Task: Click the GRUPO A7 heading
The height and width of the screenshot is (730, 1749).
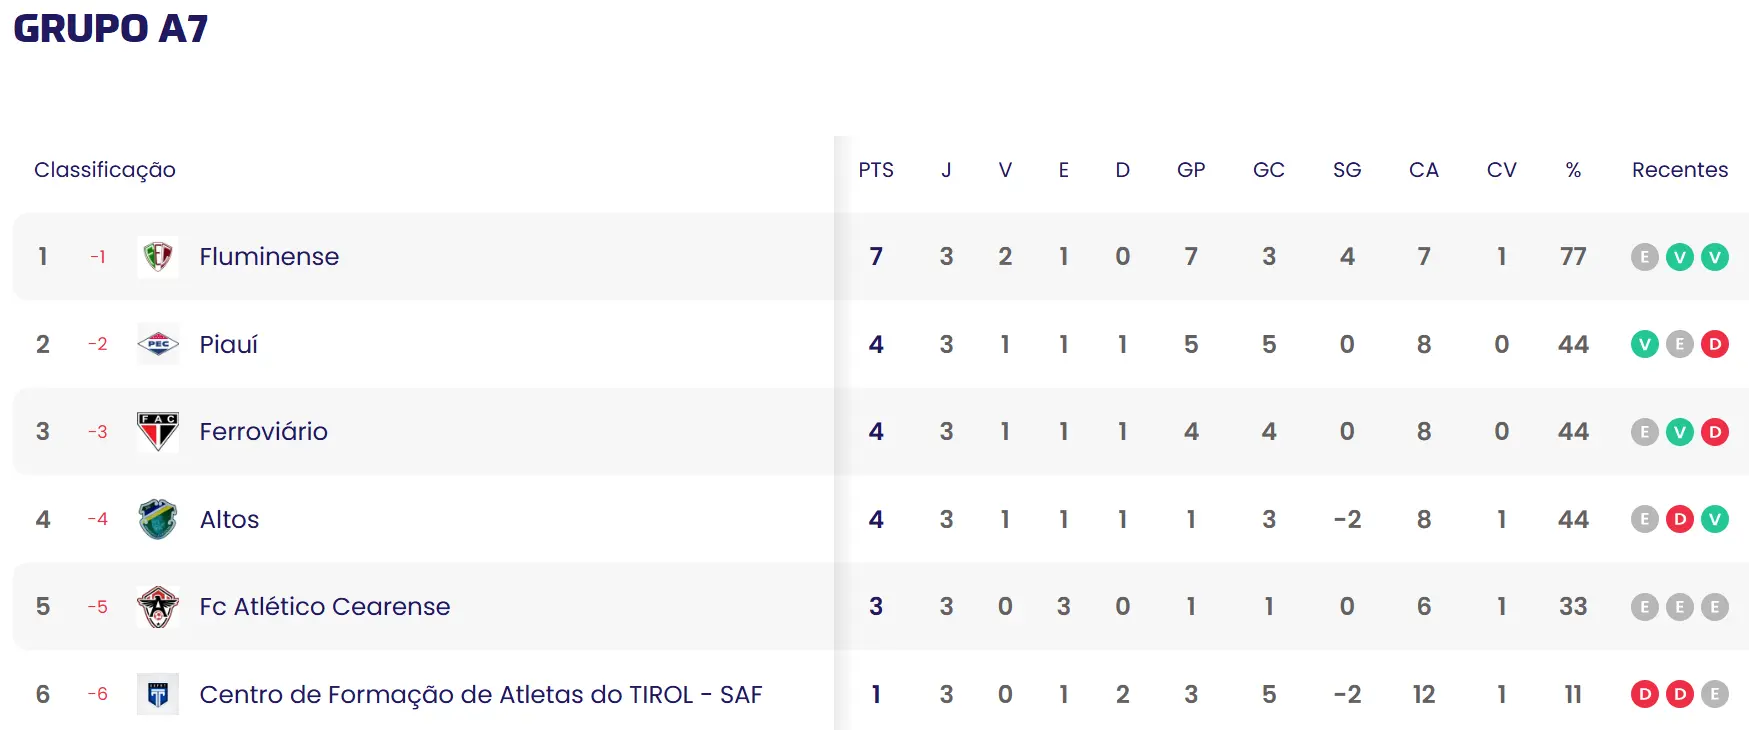Action: point(111,29)
